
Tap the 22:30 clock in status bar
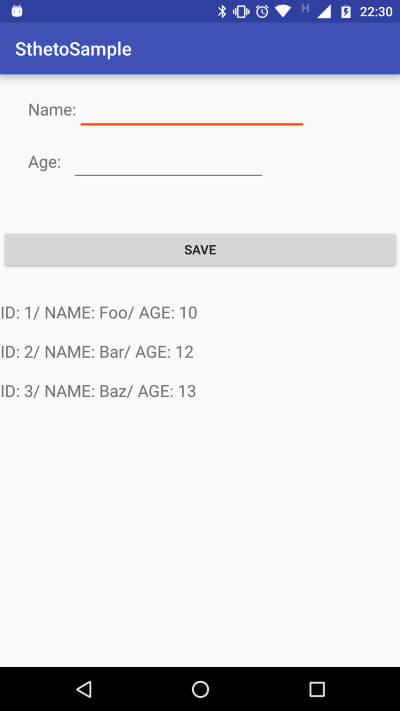376,12
